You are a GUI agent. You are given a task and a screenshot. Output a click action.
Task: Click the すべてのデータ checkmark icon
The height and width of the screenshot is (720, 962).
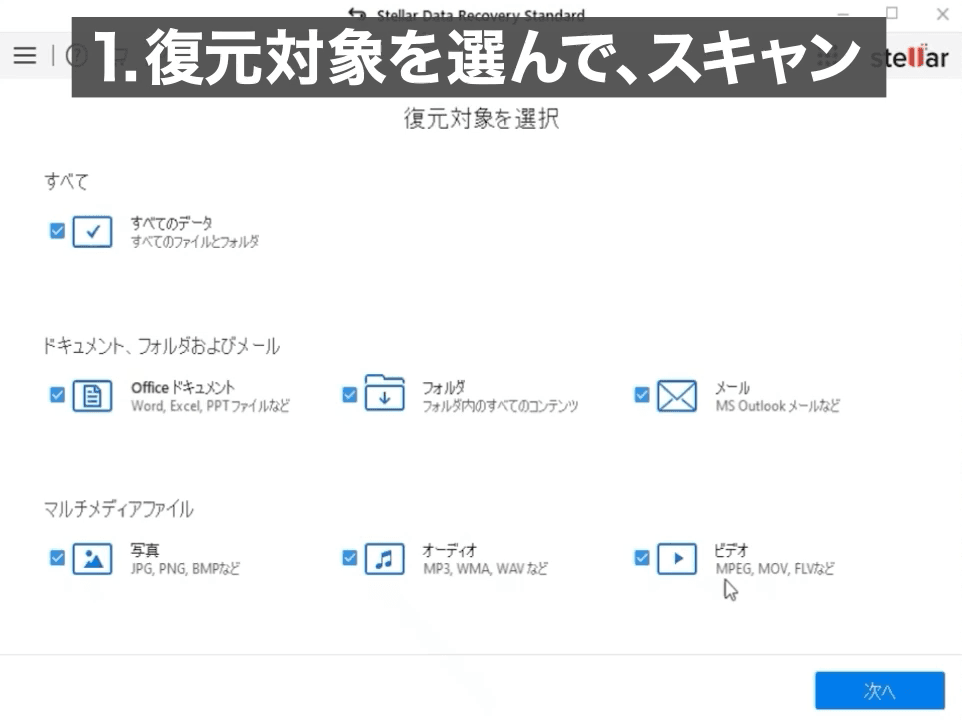[x=91, y=230]
